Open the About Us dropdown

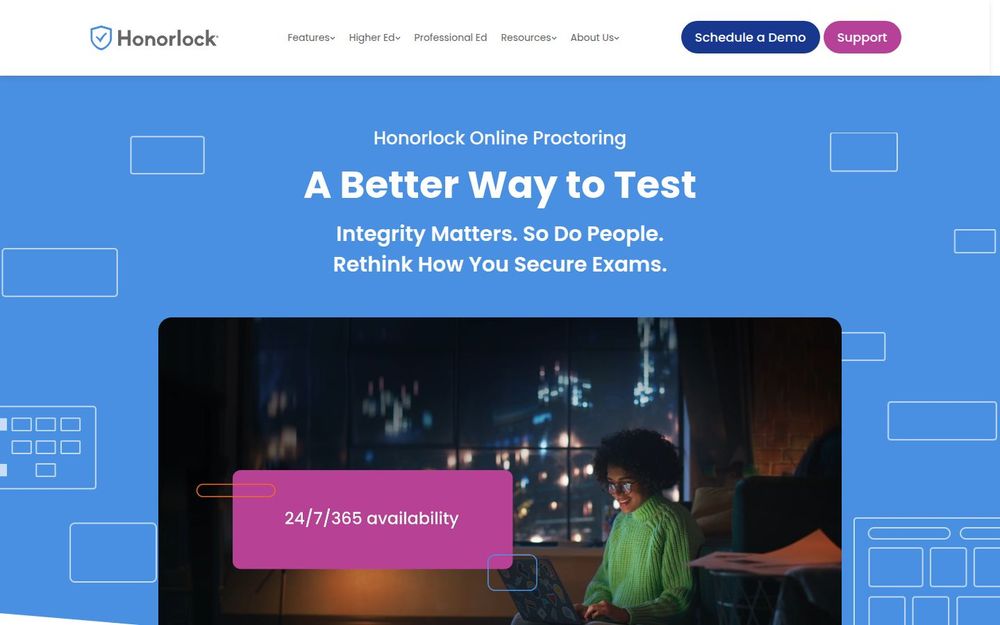[x=594, y=38]
